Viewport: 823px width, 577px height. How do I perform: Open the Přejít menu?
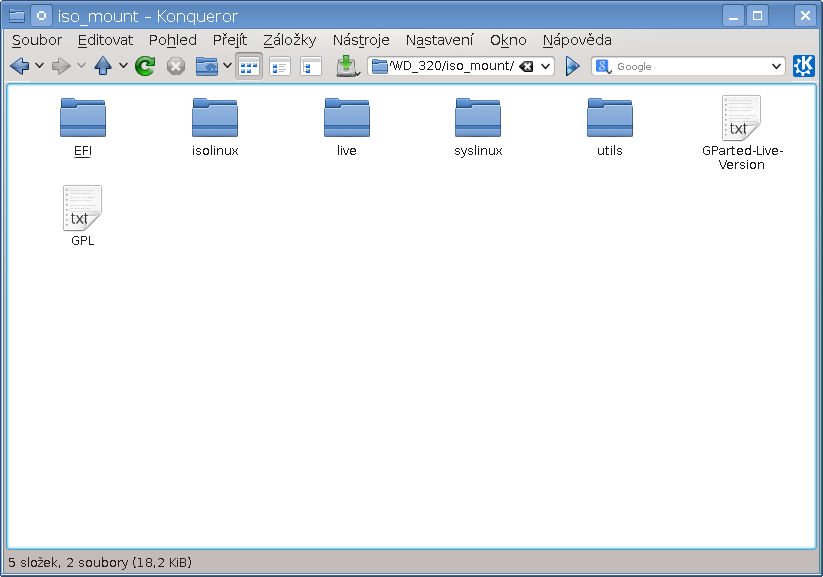pos(230,40)
